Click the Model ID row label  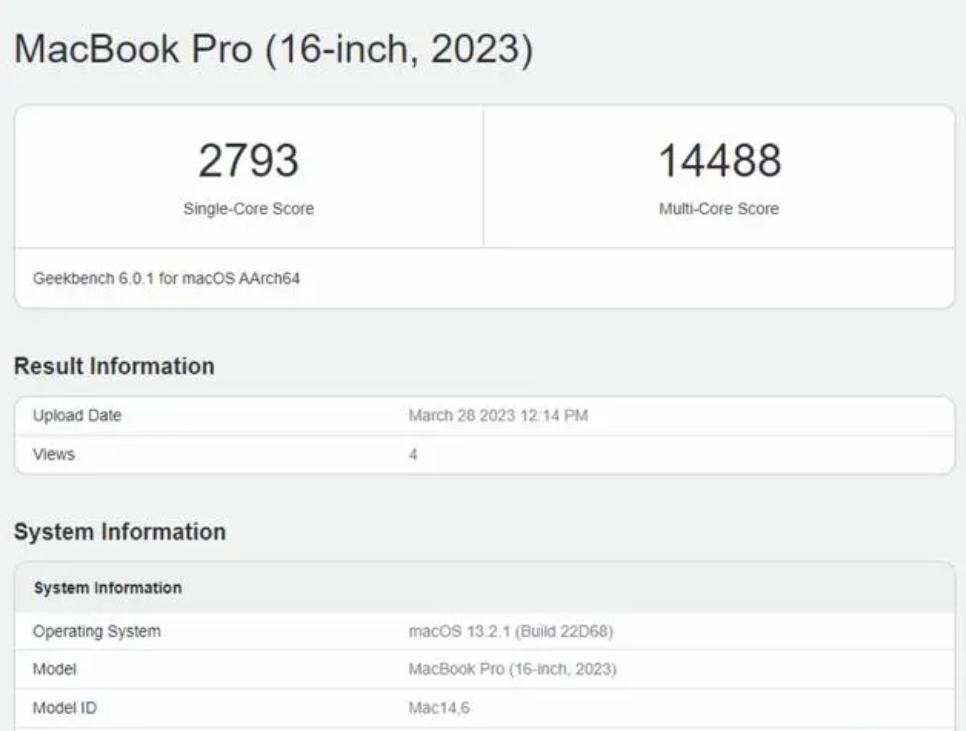tap(65, 708)
